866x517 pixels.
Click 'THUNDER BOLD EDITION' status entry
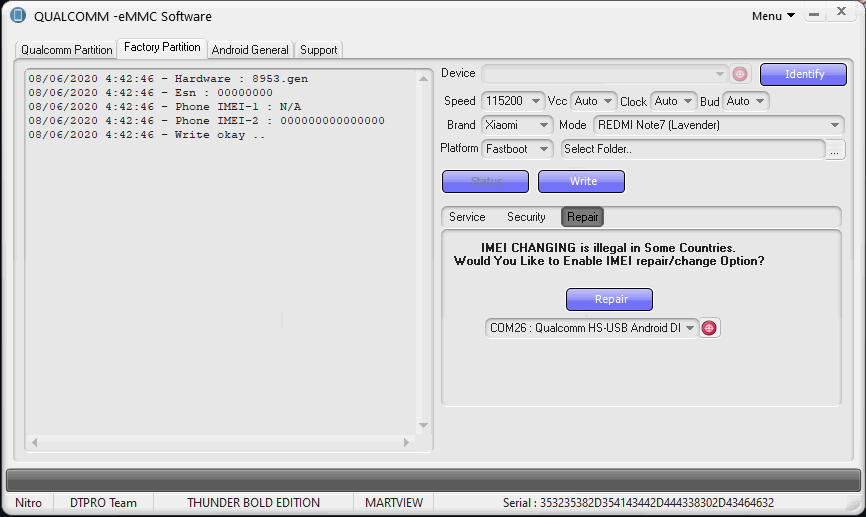coord(254,503)
